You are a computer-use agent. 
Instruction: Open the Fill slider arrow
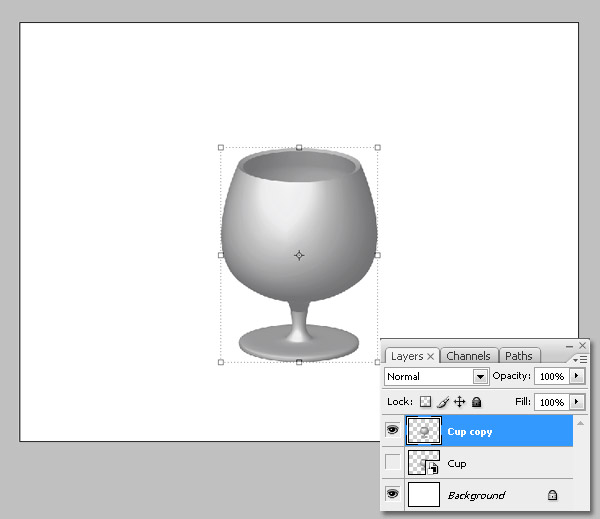(577, 402)
